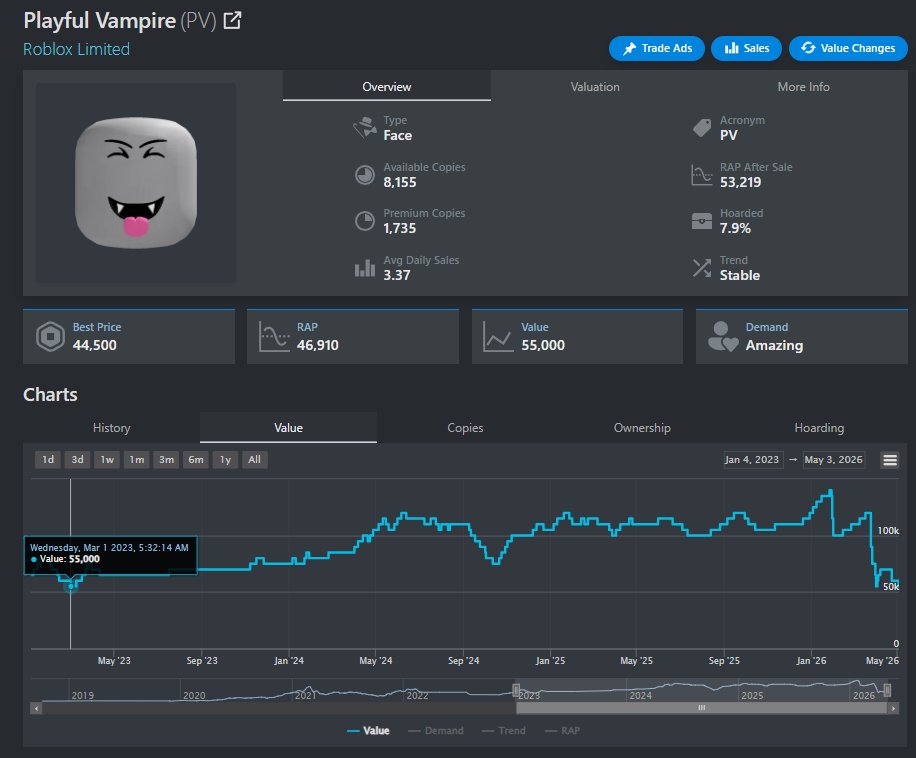
Task: Click the Hoarded chest icon
Action: [702, 221]
